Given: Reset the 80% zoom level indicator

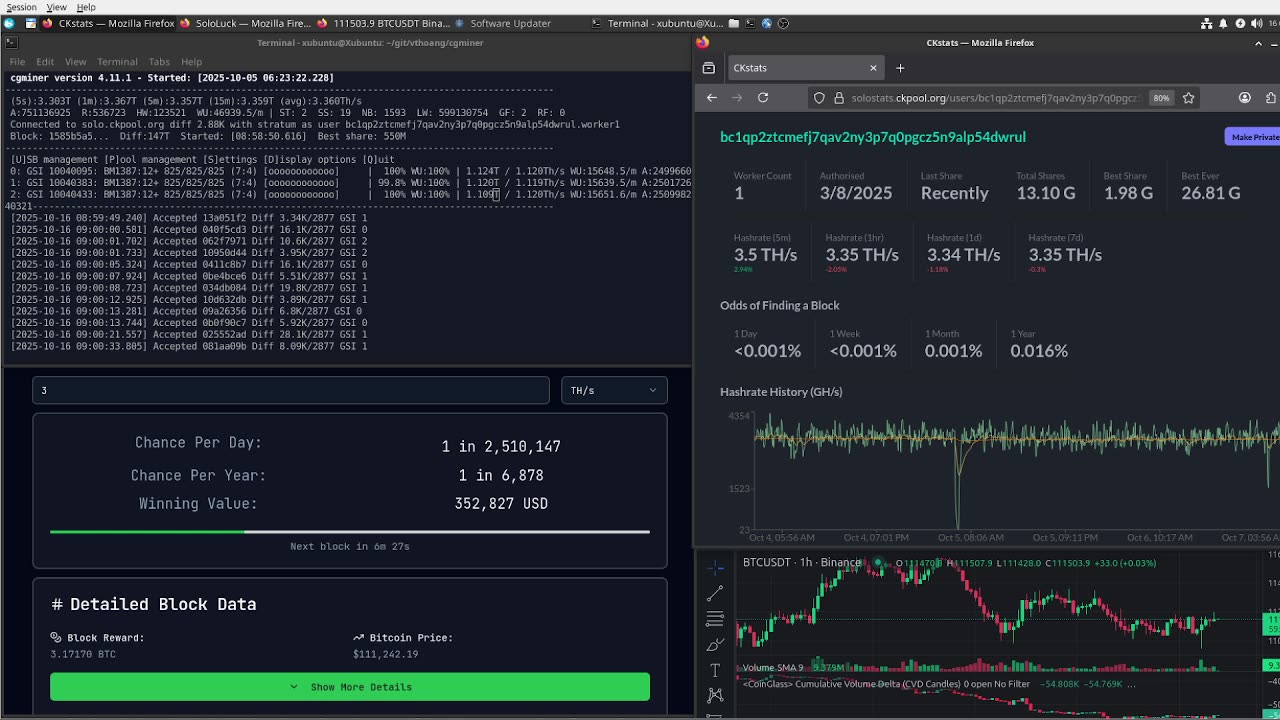Looking at the screenshot, I should tap(1161, 98).
